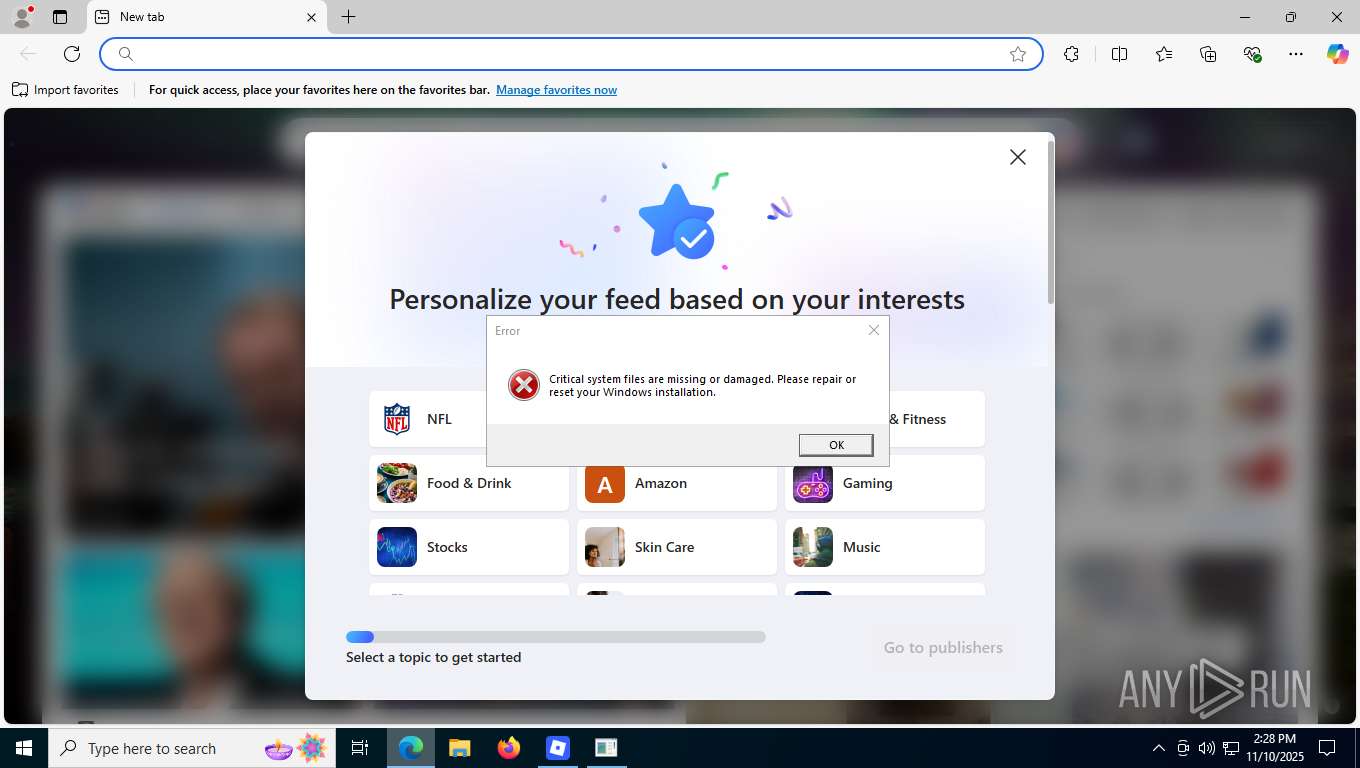Open the profile icon
Viewport: 1360px width, 768px height.
tap(22, 17)
